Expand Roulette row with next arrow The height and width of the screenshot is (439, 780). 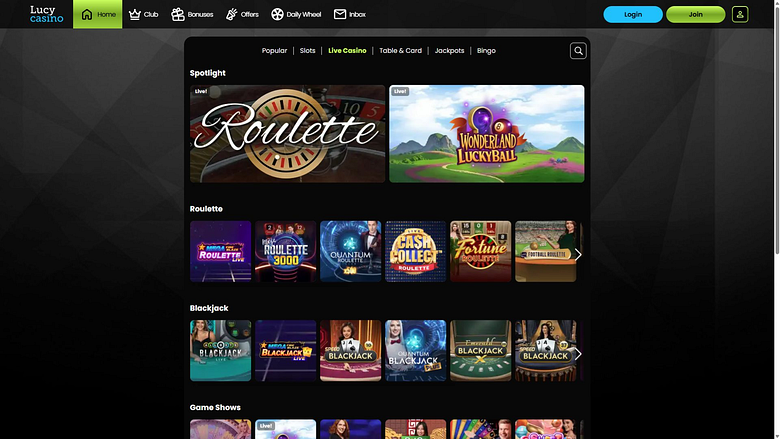coord(578,255)
